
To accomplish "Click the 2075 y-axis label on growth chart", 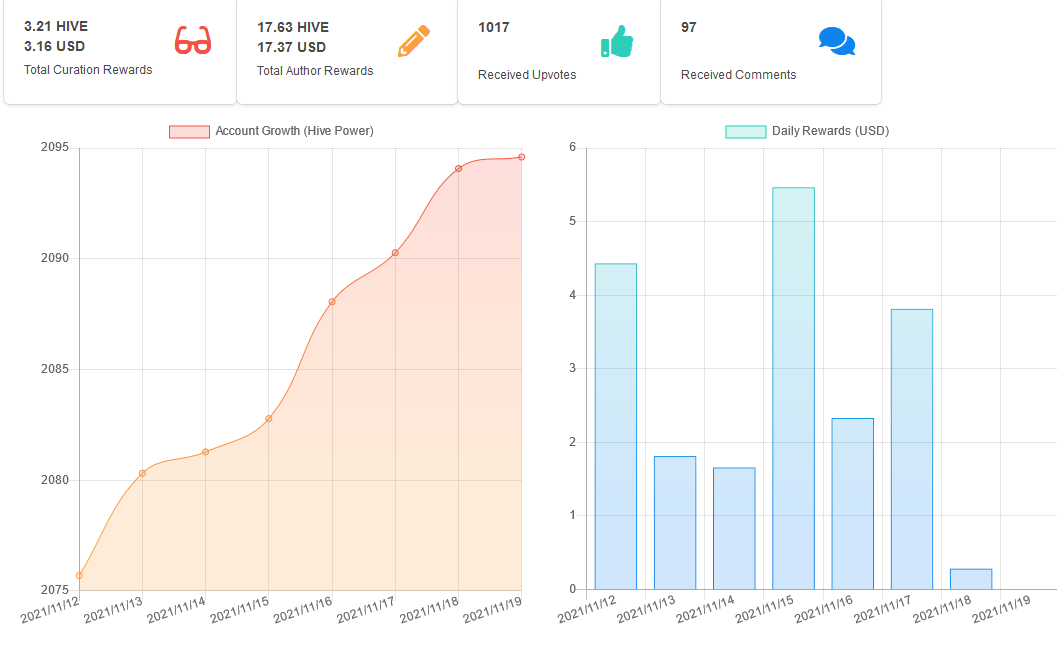I will 55,590.
